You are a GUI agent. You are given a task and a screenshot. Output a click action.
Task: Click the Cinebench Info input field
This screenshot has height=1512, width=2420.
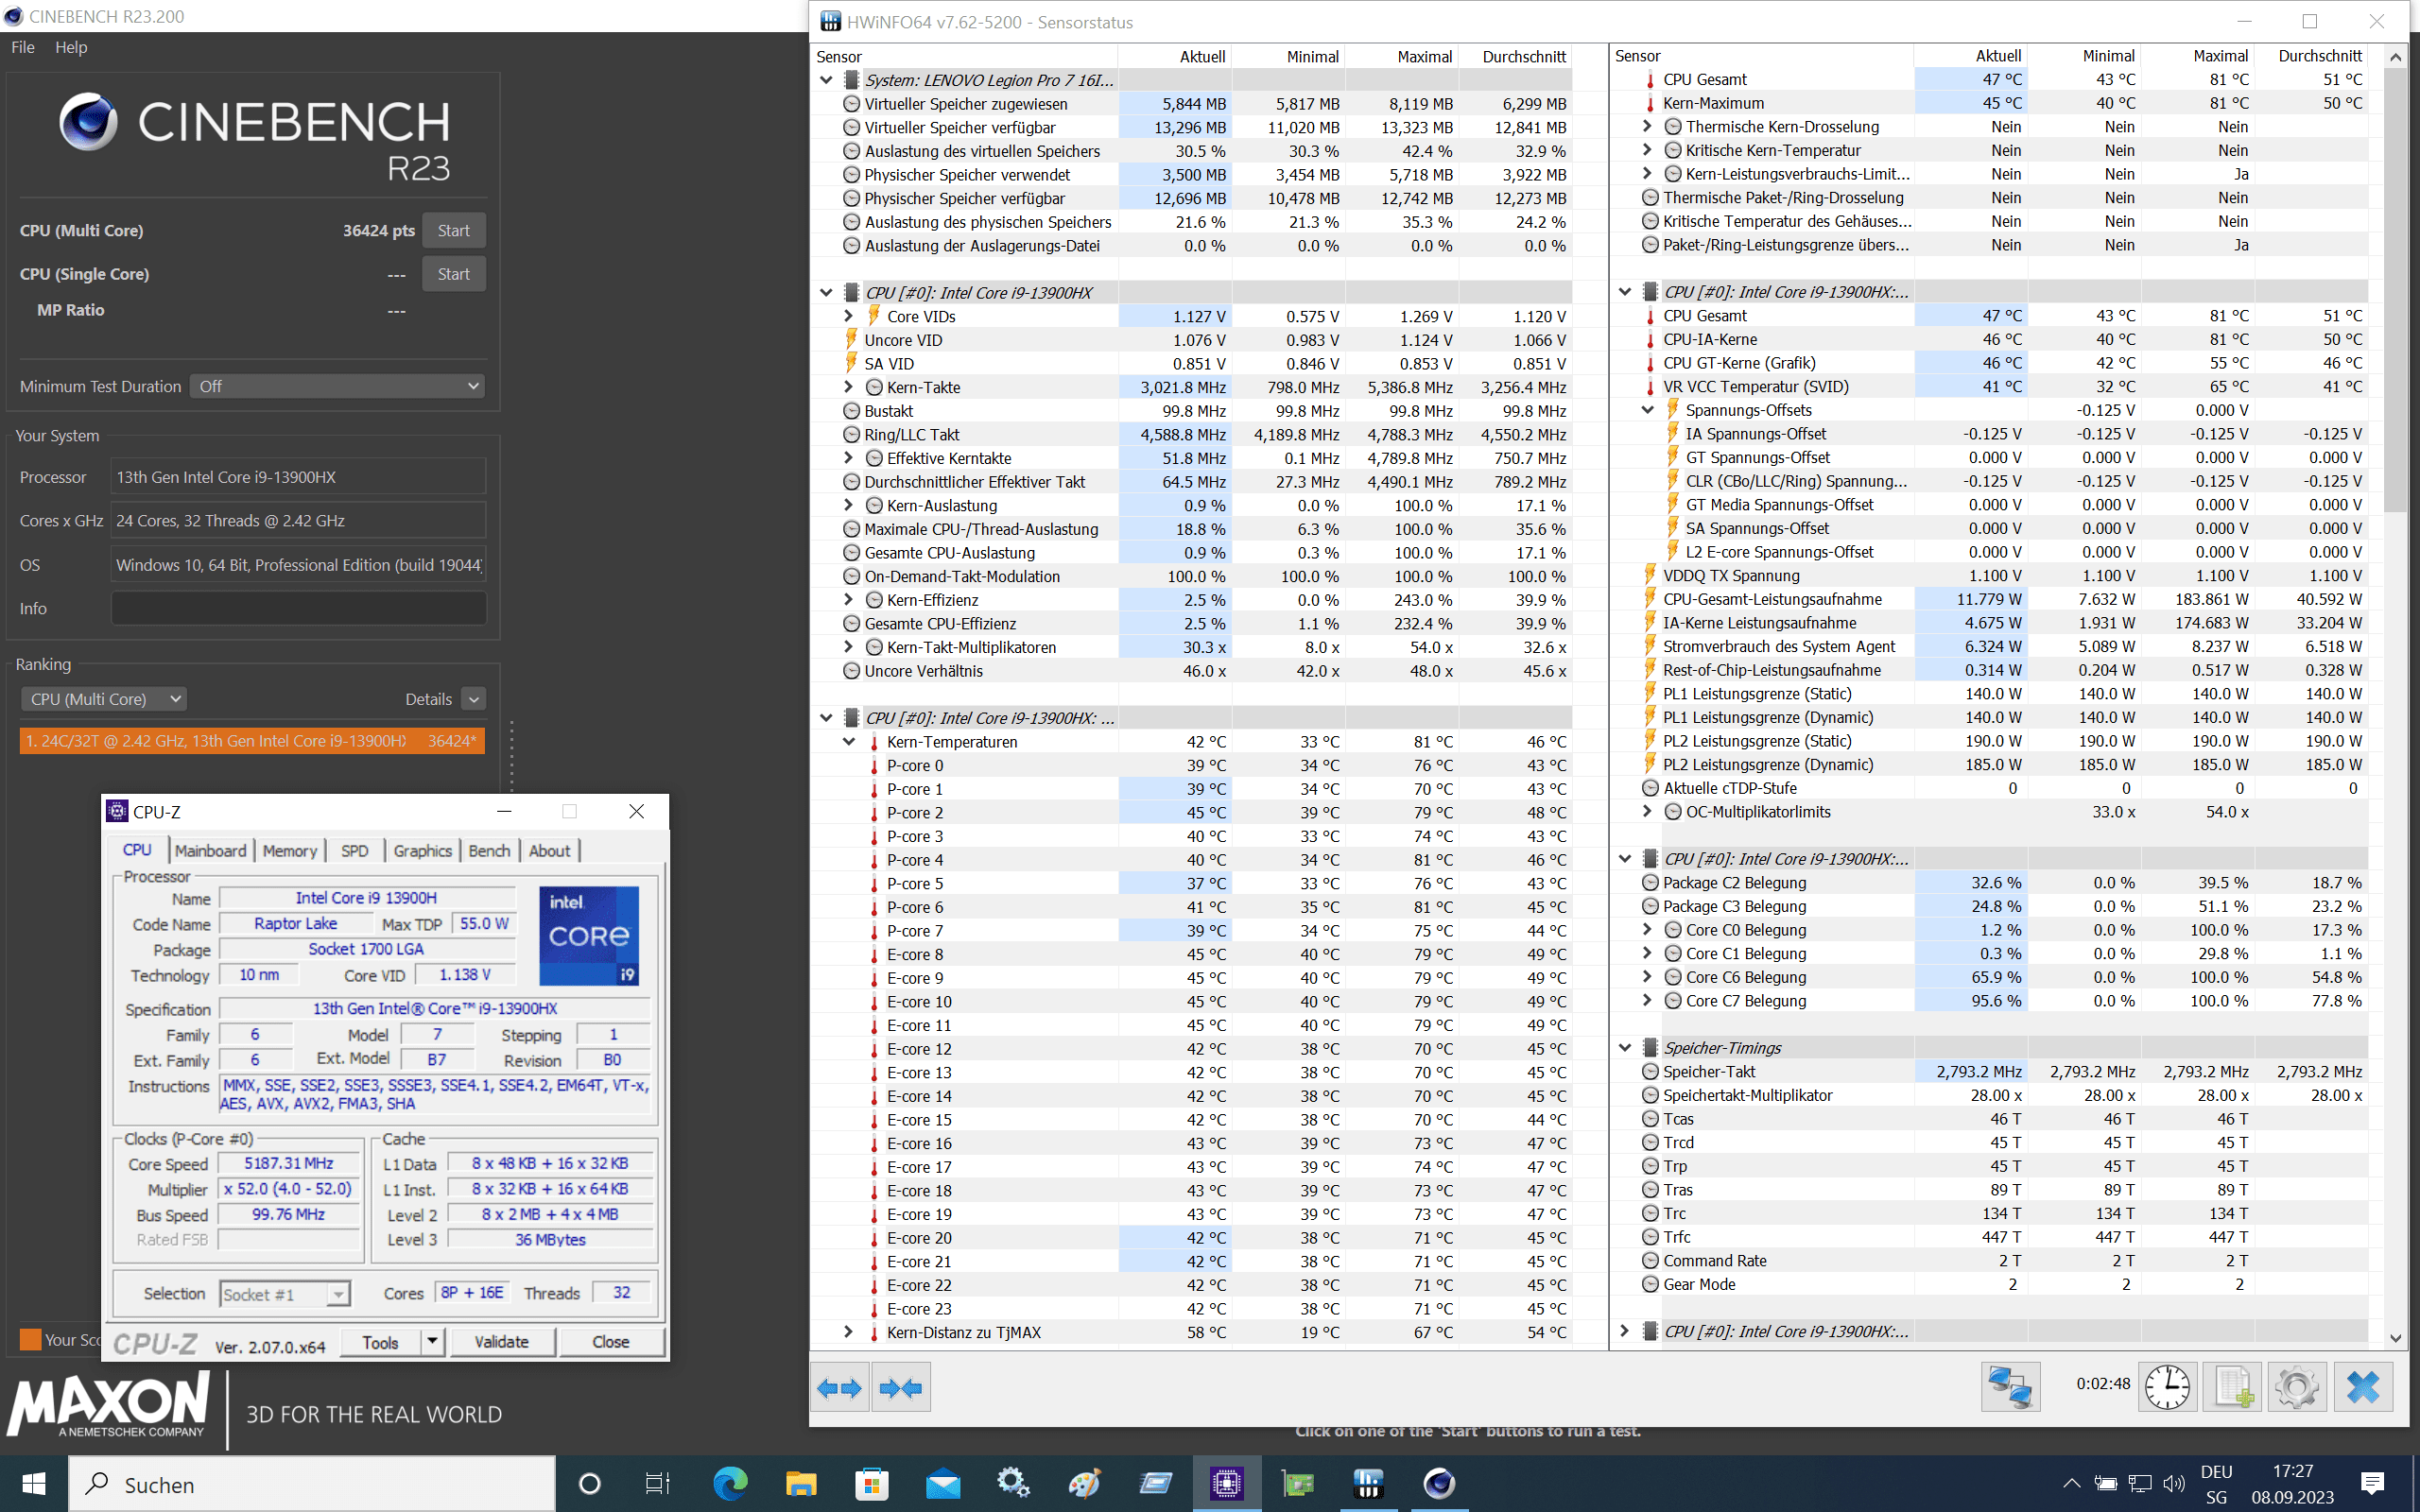pos(298,608)
